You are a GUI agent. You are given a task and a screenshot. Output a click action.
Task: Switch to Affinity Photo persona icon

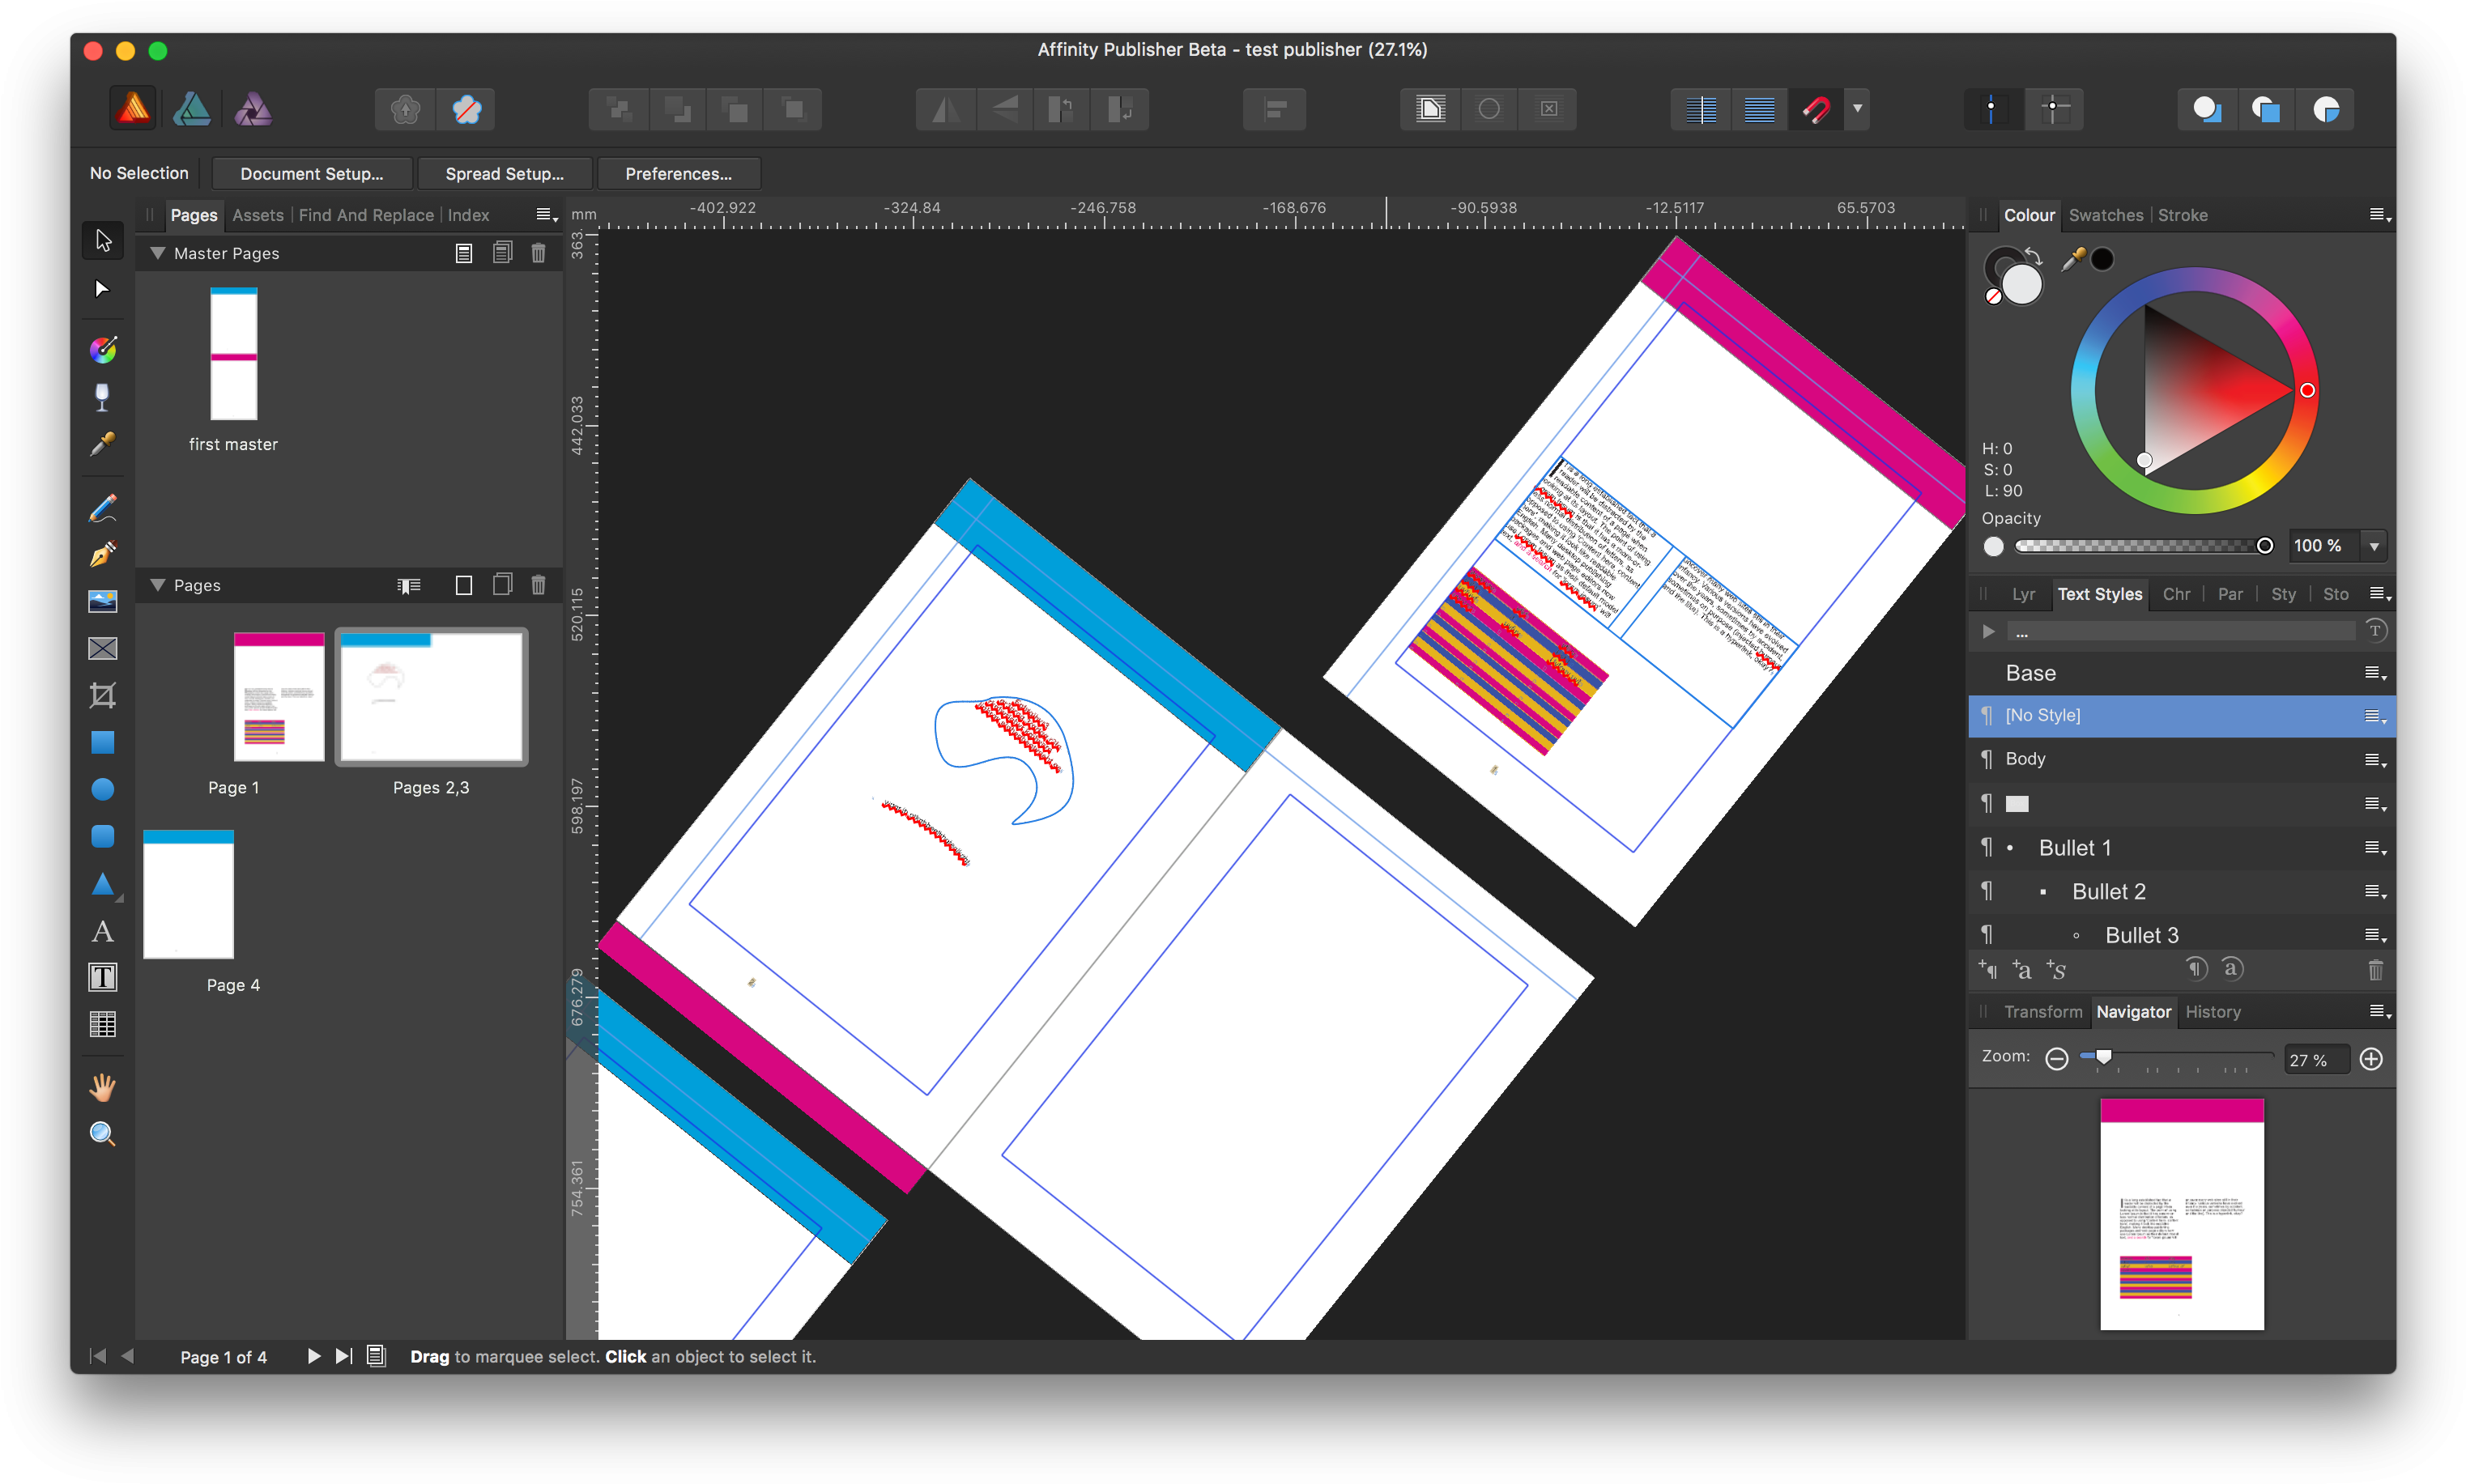click(x=253, y=109)
